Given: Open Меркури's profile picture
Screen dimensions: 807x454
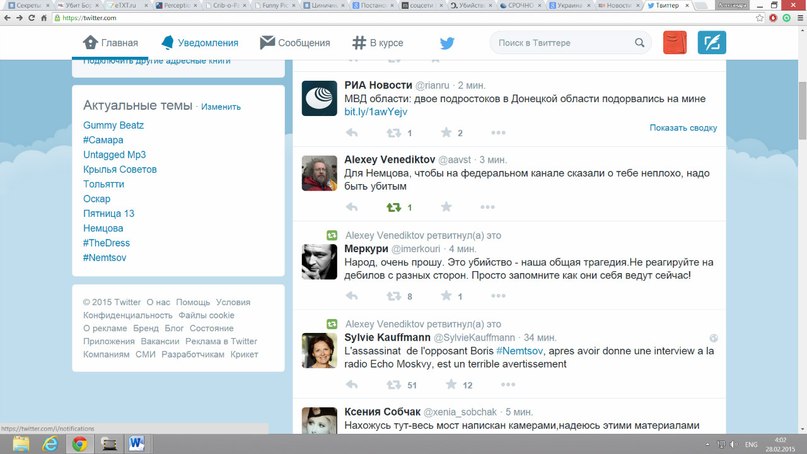Looking at the screenshot, I should pyautogui.click(x=319, y=262).
